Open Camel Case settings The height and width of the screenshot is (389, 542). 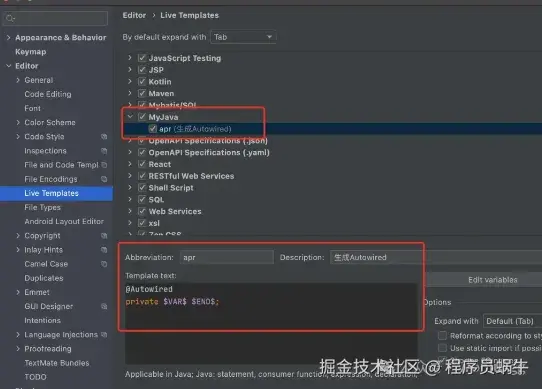[x=46, y=264]
